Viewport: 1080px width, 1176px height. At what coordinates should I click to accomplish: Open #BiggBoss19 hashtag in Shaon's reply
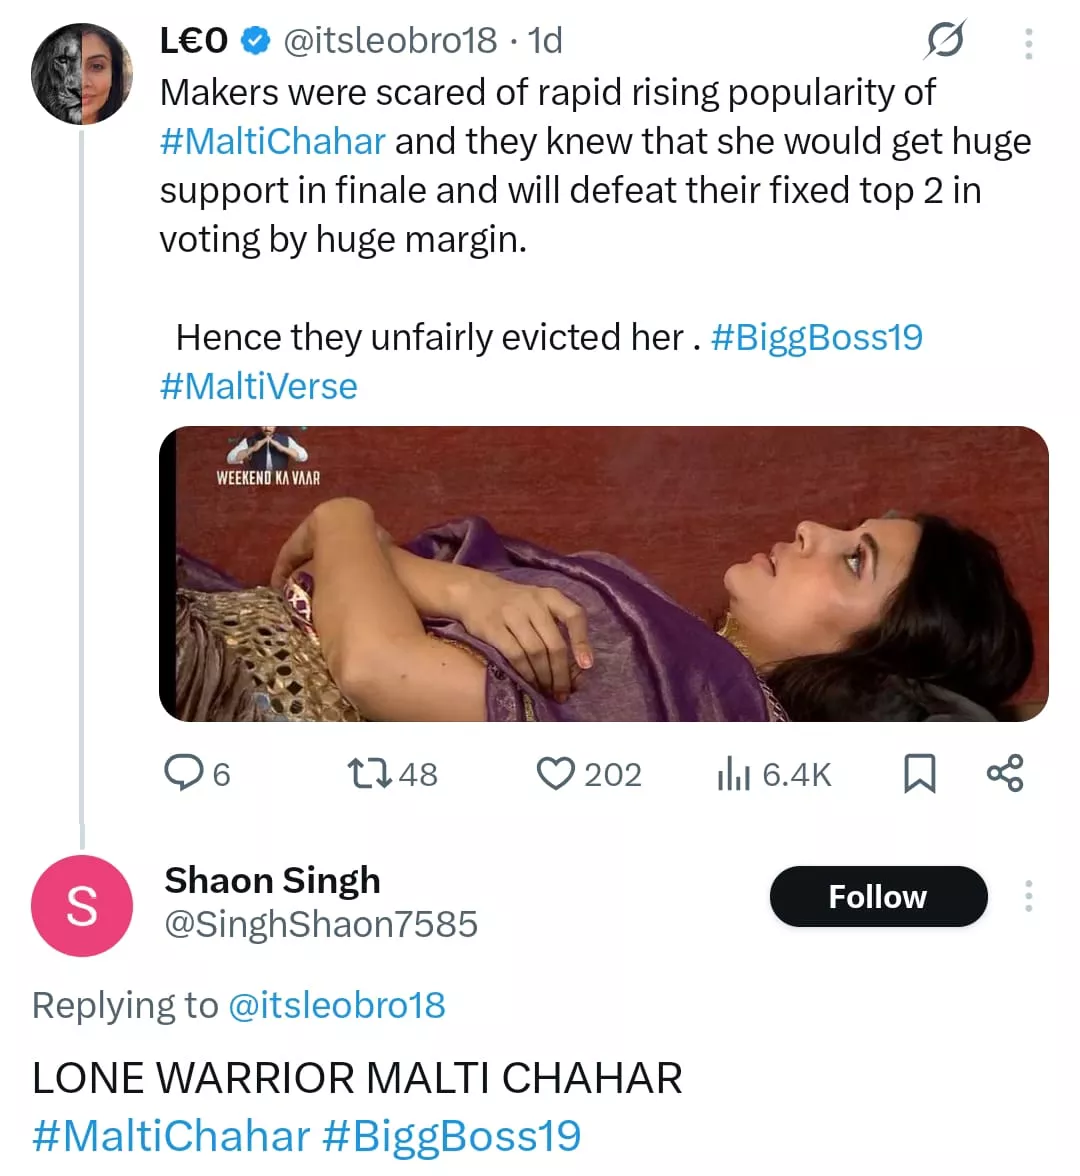(451, 1136)
